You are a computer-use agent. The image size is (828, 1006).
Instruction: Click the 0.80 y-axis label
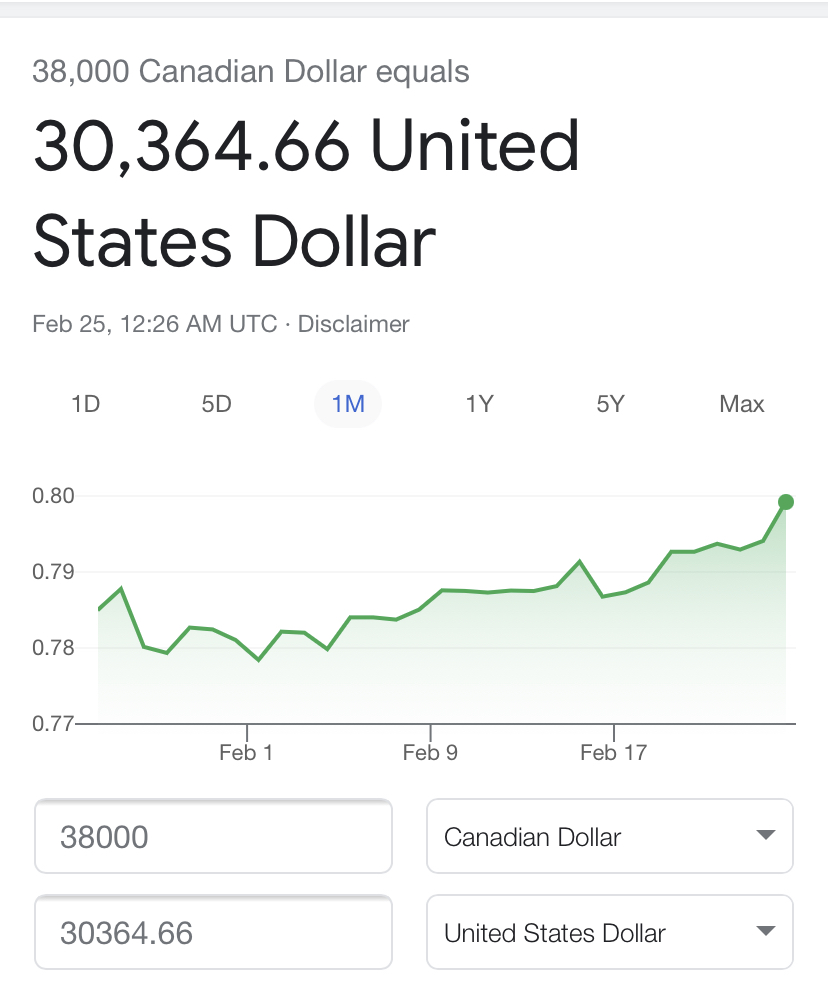52,496
